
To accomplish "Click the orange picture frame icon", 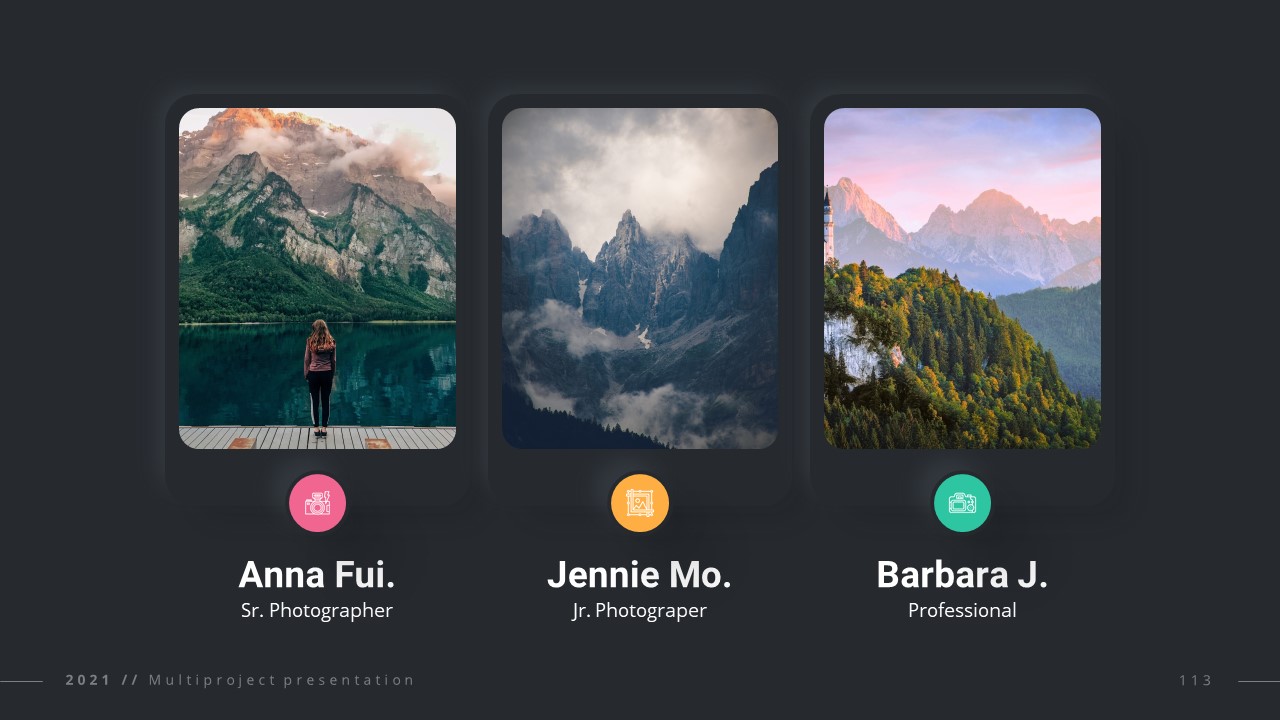I will tap(640, 503).
